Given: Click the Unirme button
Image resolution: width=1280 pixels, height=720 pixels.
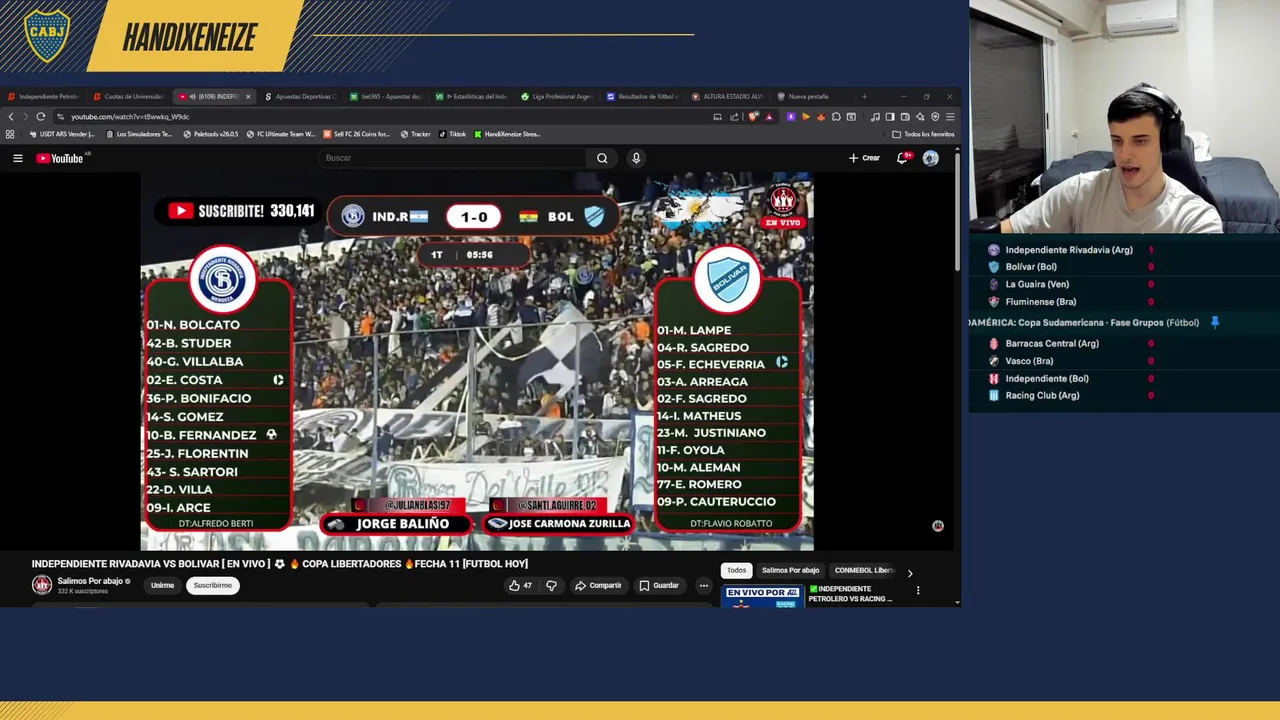Looking at the screenshot, I should [x=162, y=585].
